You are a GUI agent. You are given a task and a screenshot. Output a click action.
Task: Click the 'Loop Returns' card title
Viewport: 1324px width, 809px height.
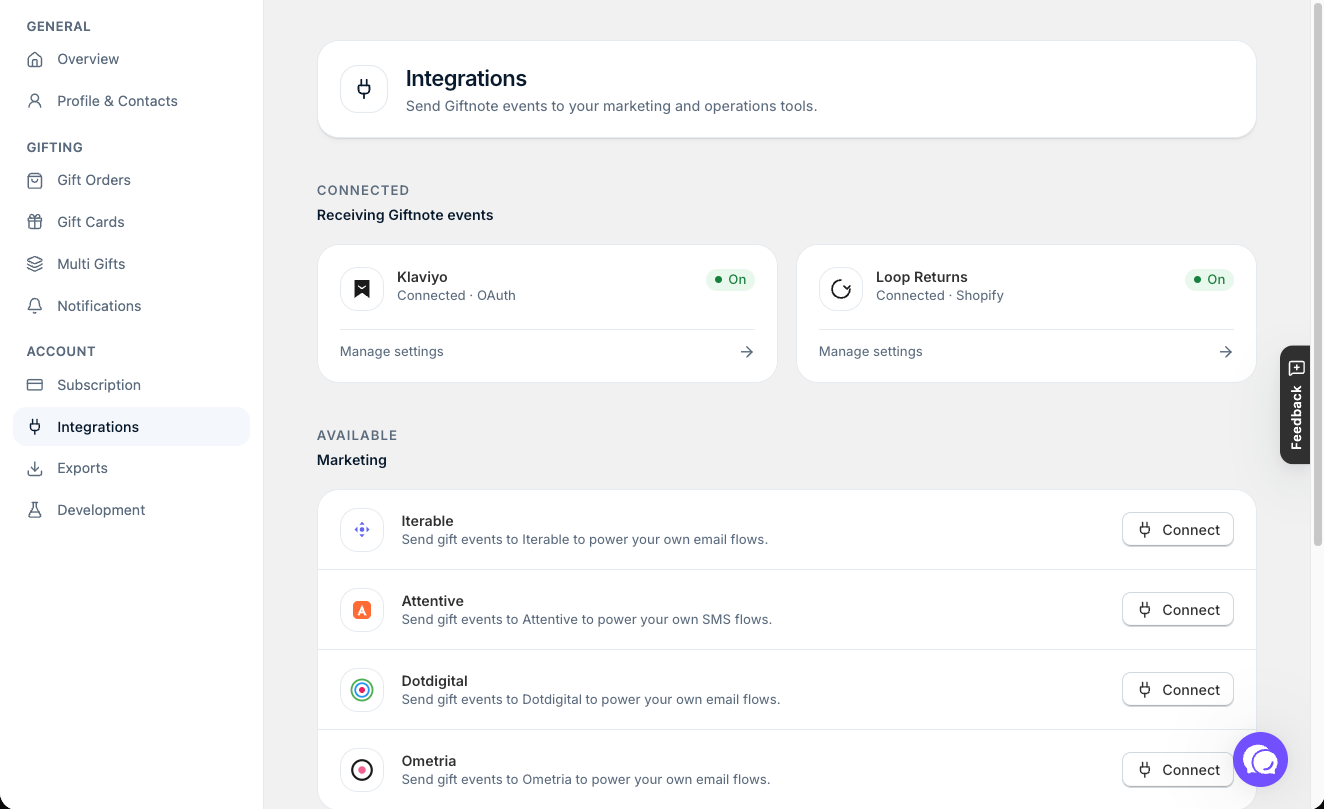pos(922,277)
